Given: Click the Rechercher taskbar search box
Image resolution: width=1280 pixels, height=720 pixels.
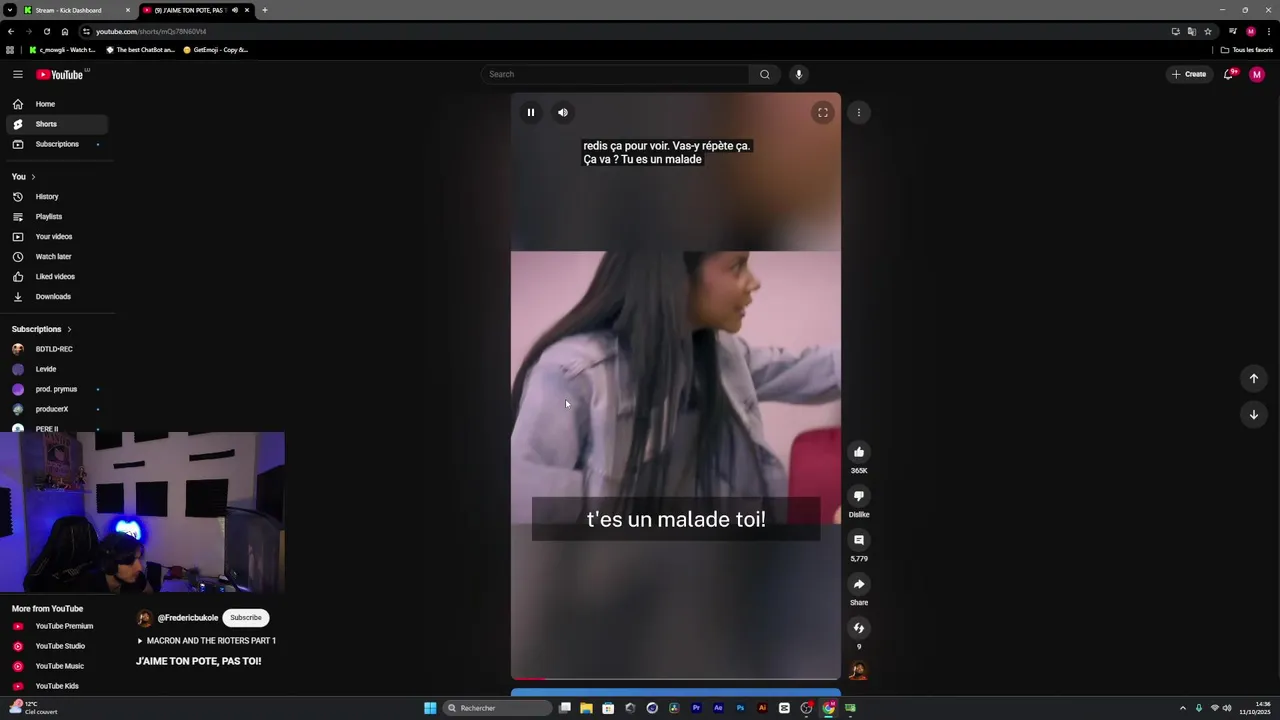Looking at the screenshot, I should 498,708.
